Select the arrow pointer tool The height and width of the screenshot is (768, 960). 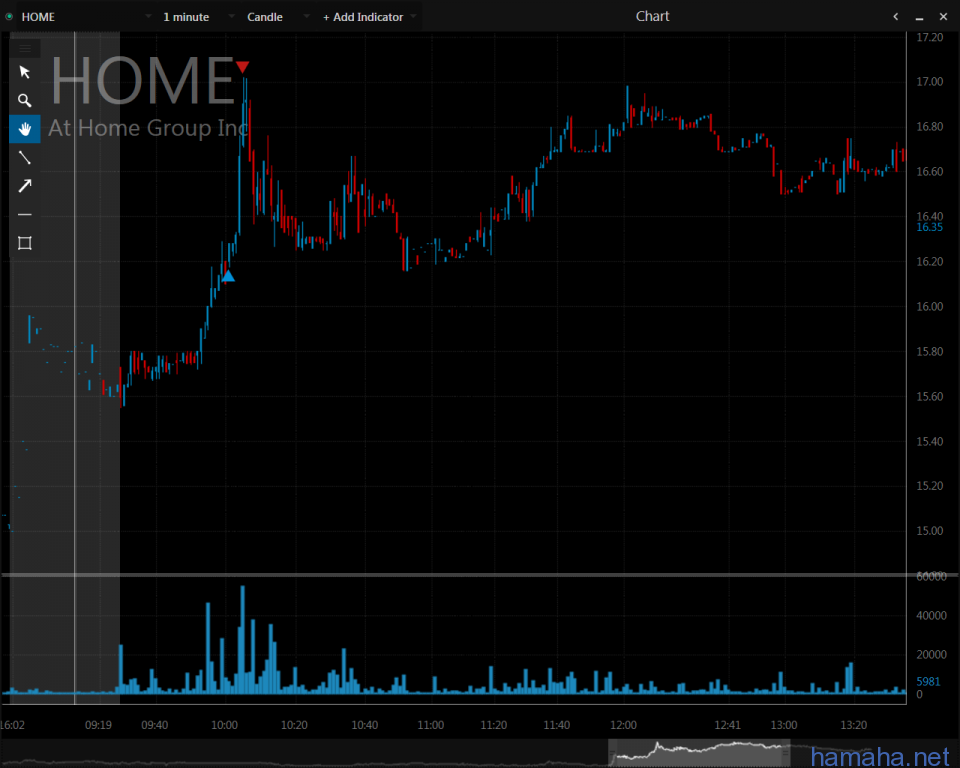(x=24, y=72)
